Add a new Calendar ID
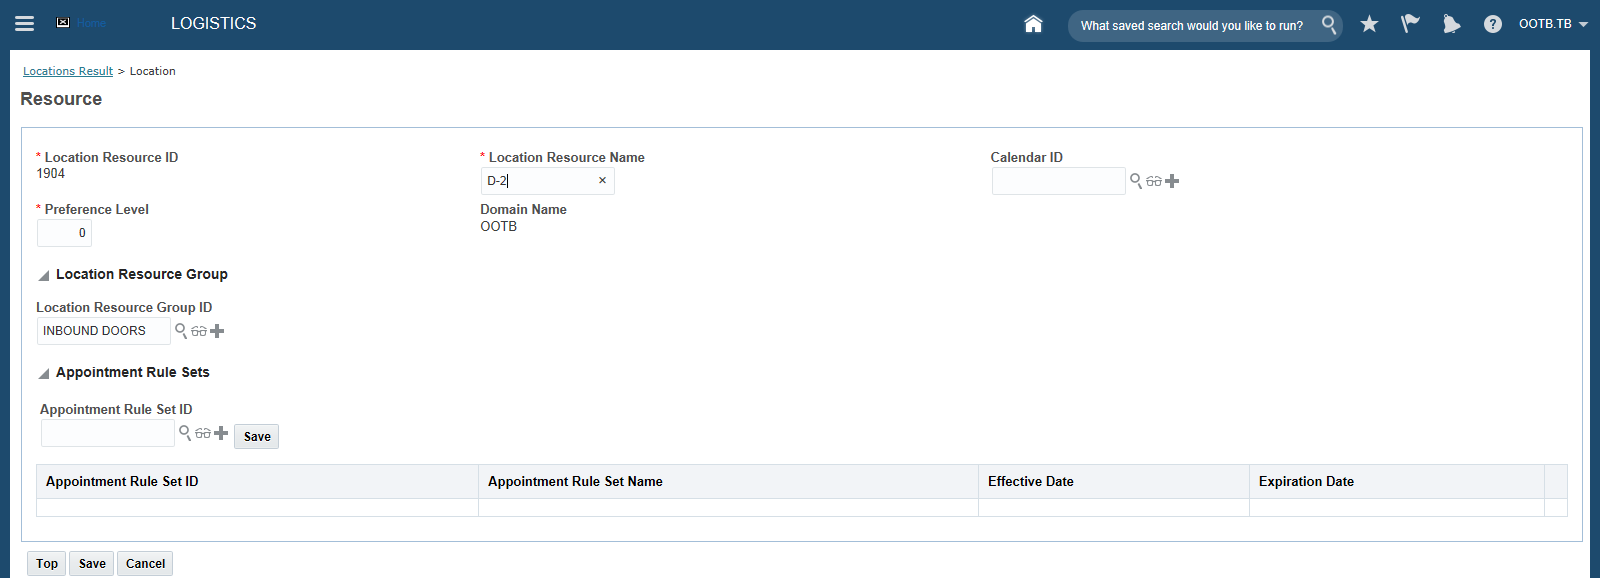 [1172, 181]
